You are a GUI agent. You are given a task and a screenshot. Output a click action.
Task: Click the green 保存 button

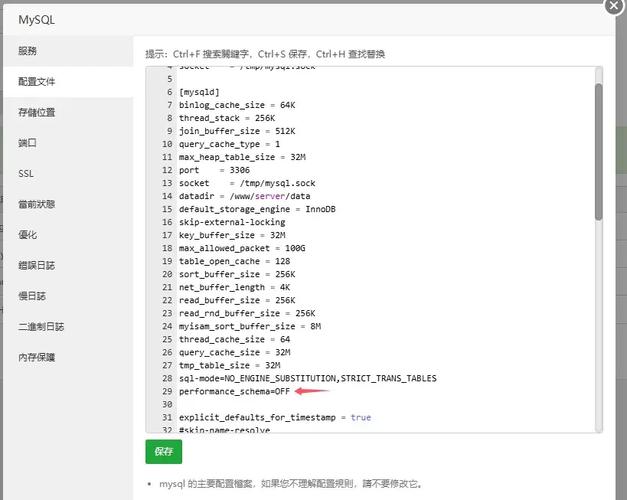click(x=164, y=452)
